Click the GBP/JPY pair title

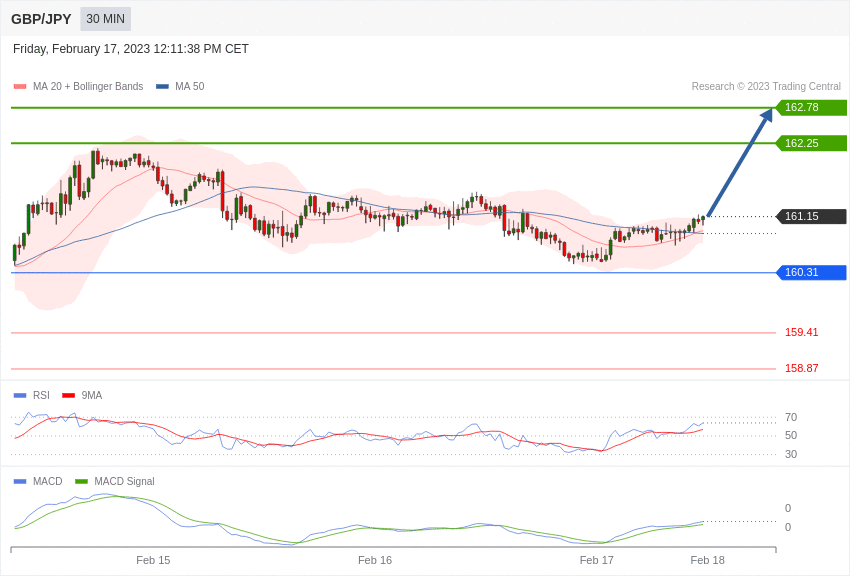pos(41,19)
